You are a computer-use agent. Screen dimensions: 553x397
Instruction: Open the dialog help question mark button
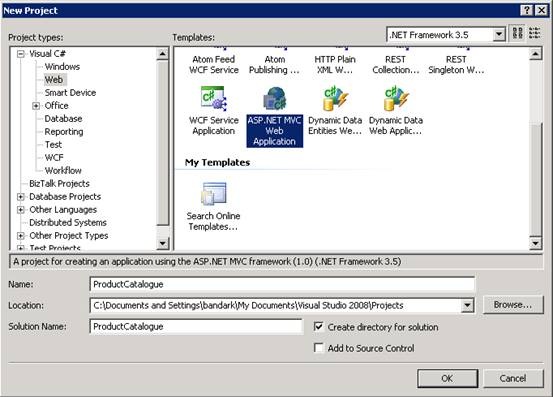(526, 10)
